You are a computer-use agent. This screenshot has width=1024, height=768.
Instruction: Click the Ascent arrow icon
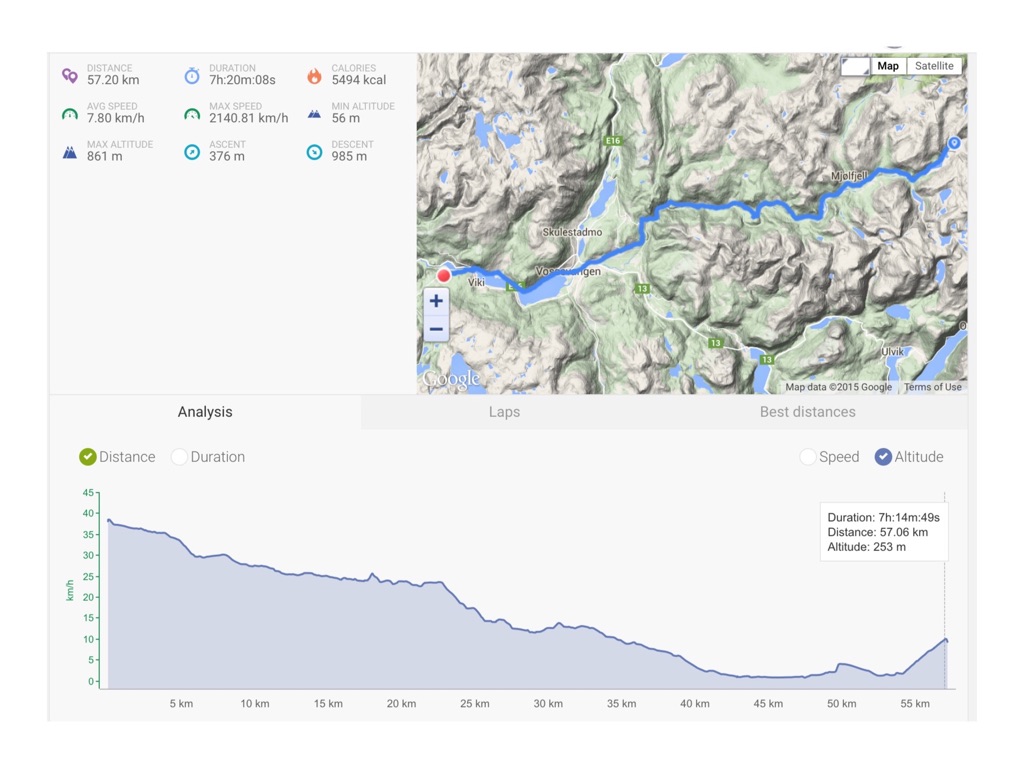pos(192,152)
